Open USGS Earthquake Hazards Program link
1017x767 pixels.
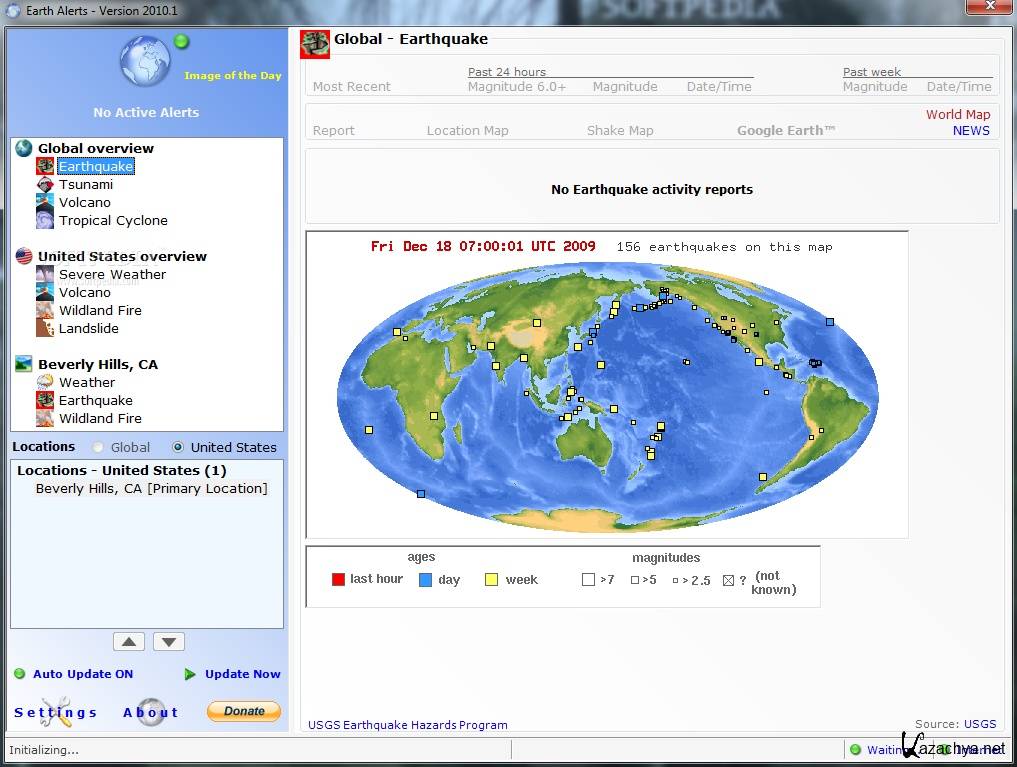point(407,725)
